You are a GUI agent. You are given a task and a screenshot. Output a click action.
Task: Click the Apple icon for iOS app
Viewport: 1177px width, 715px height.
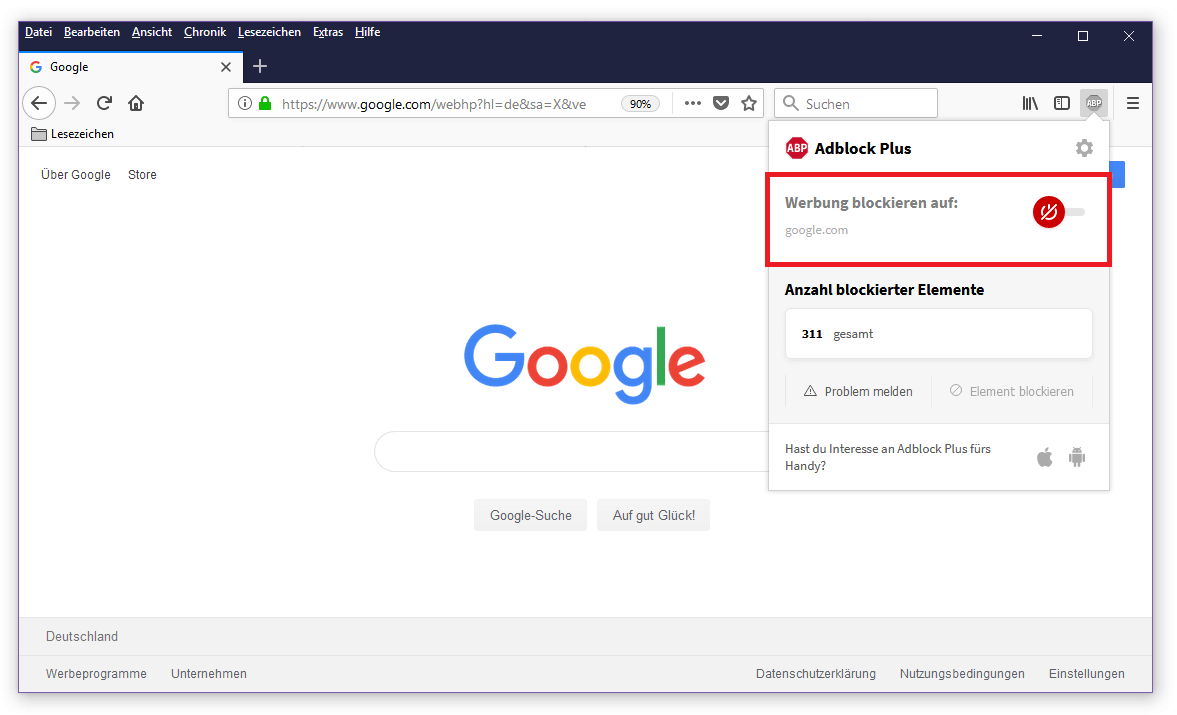tap(1045, 458)
